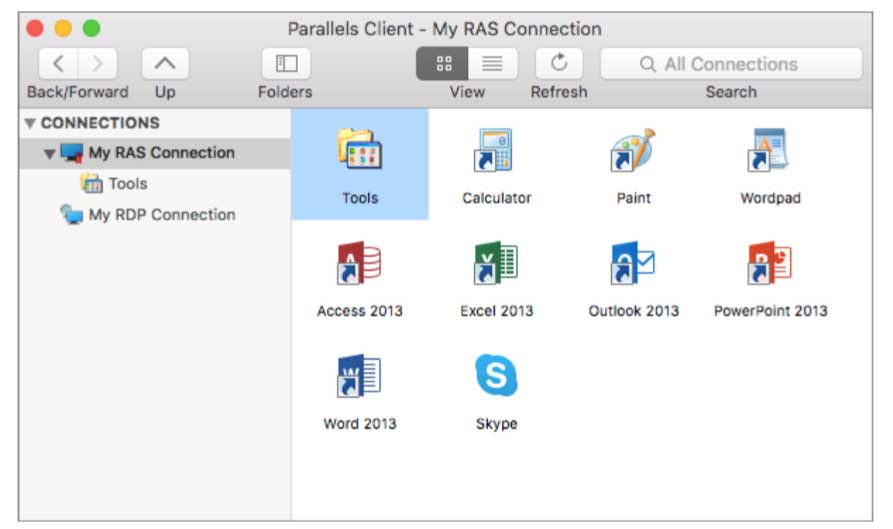Switch to list view mode
The width and height of the screenshot is (893, 529).
pyautogui.click(x=492, y=64)
